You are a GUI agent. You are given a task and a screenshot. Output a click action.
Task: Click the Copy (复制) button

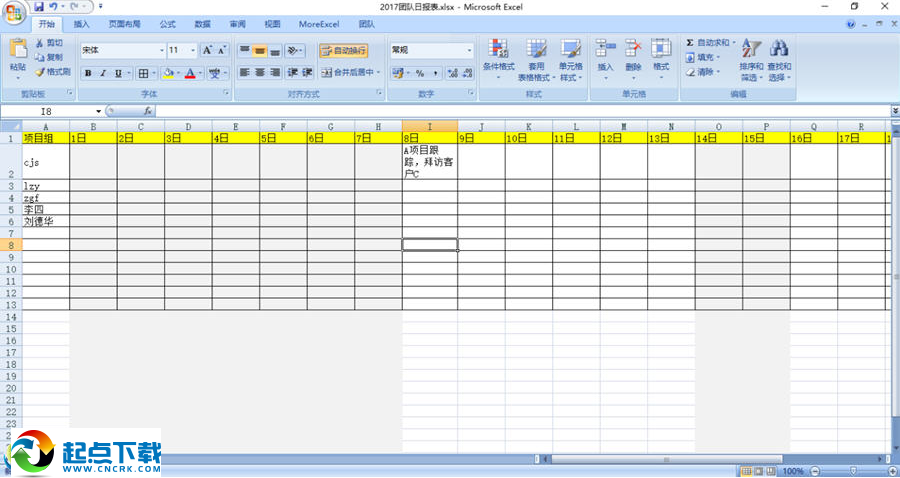(x=49, y=57)
